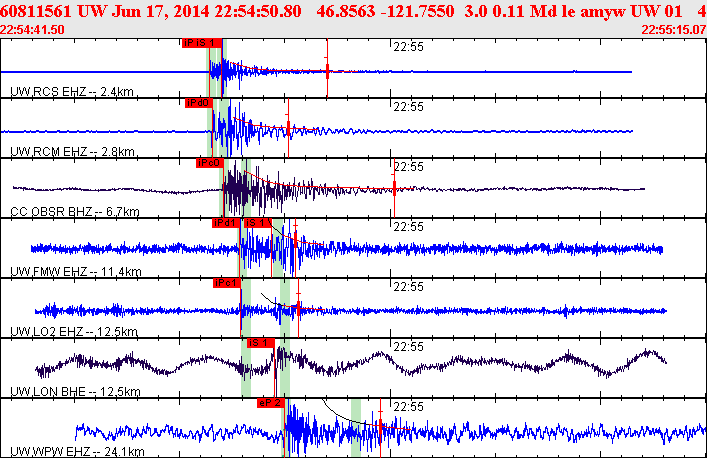The height and width of the screenshot is (458, 707).
Task: Select the iS 1 flag on FMW trace
Action: (x=257, y=223)
